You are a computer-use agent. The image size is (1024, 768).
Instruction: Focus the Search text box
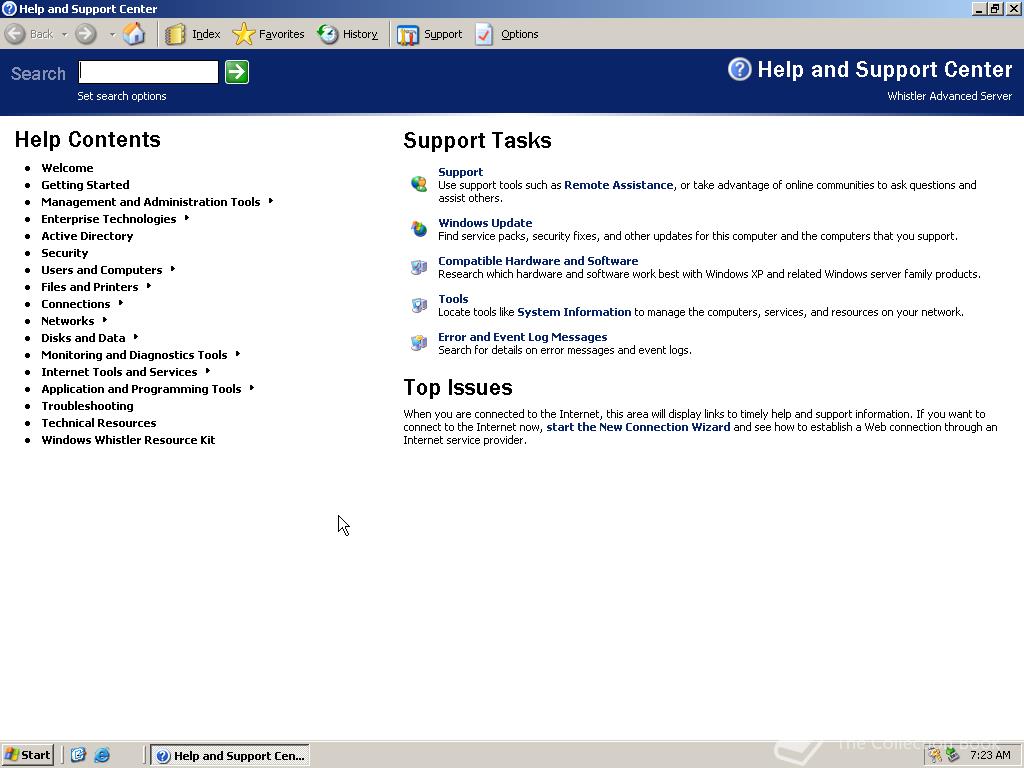pos(148,72)
